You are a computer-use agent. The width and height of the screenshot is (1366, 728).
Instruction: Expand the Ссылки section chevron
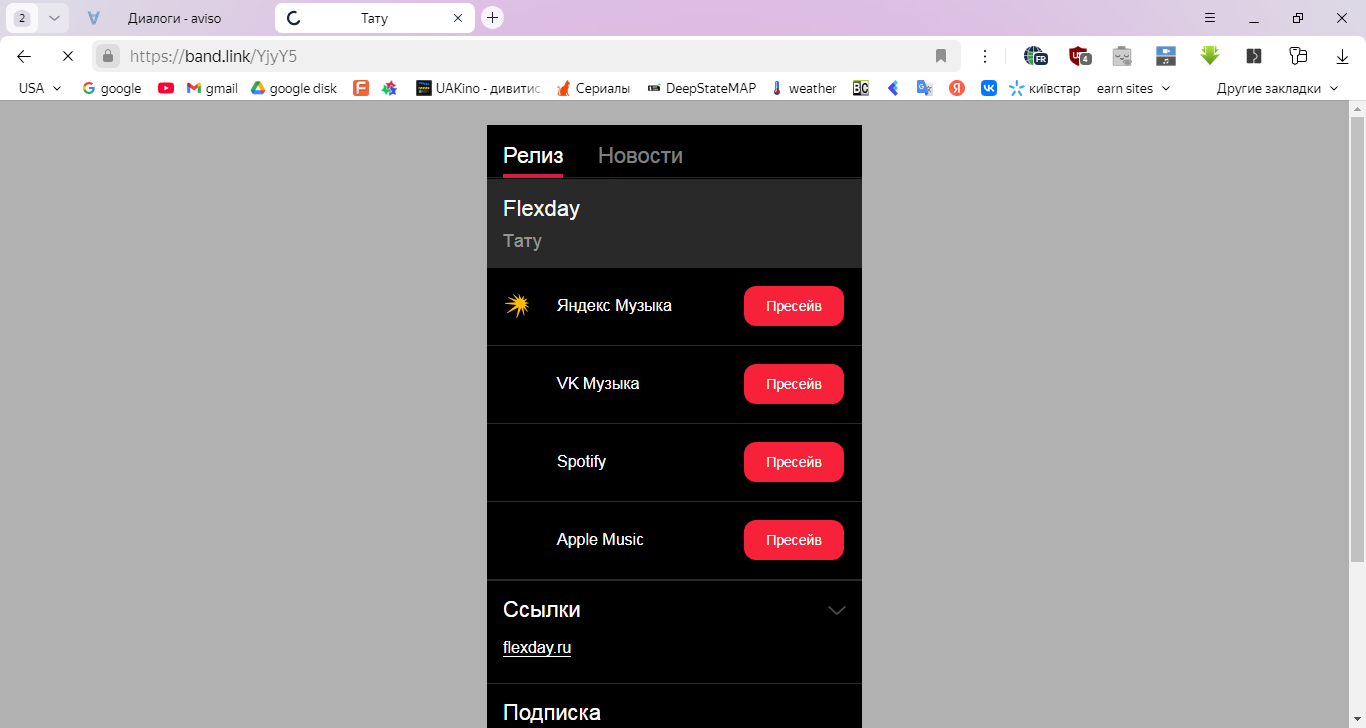[837, 610]
